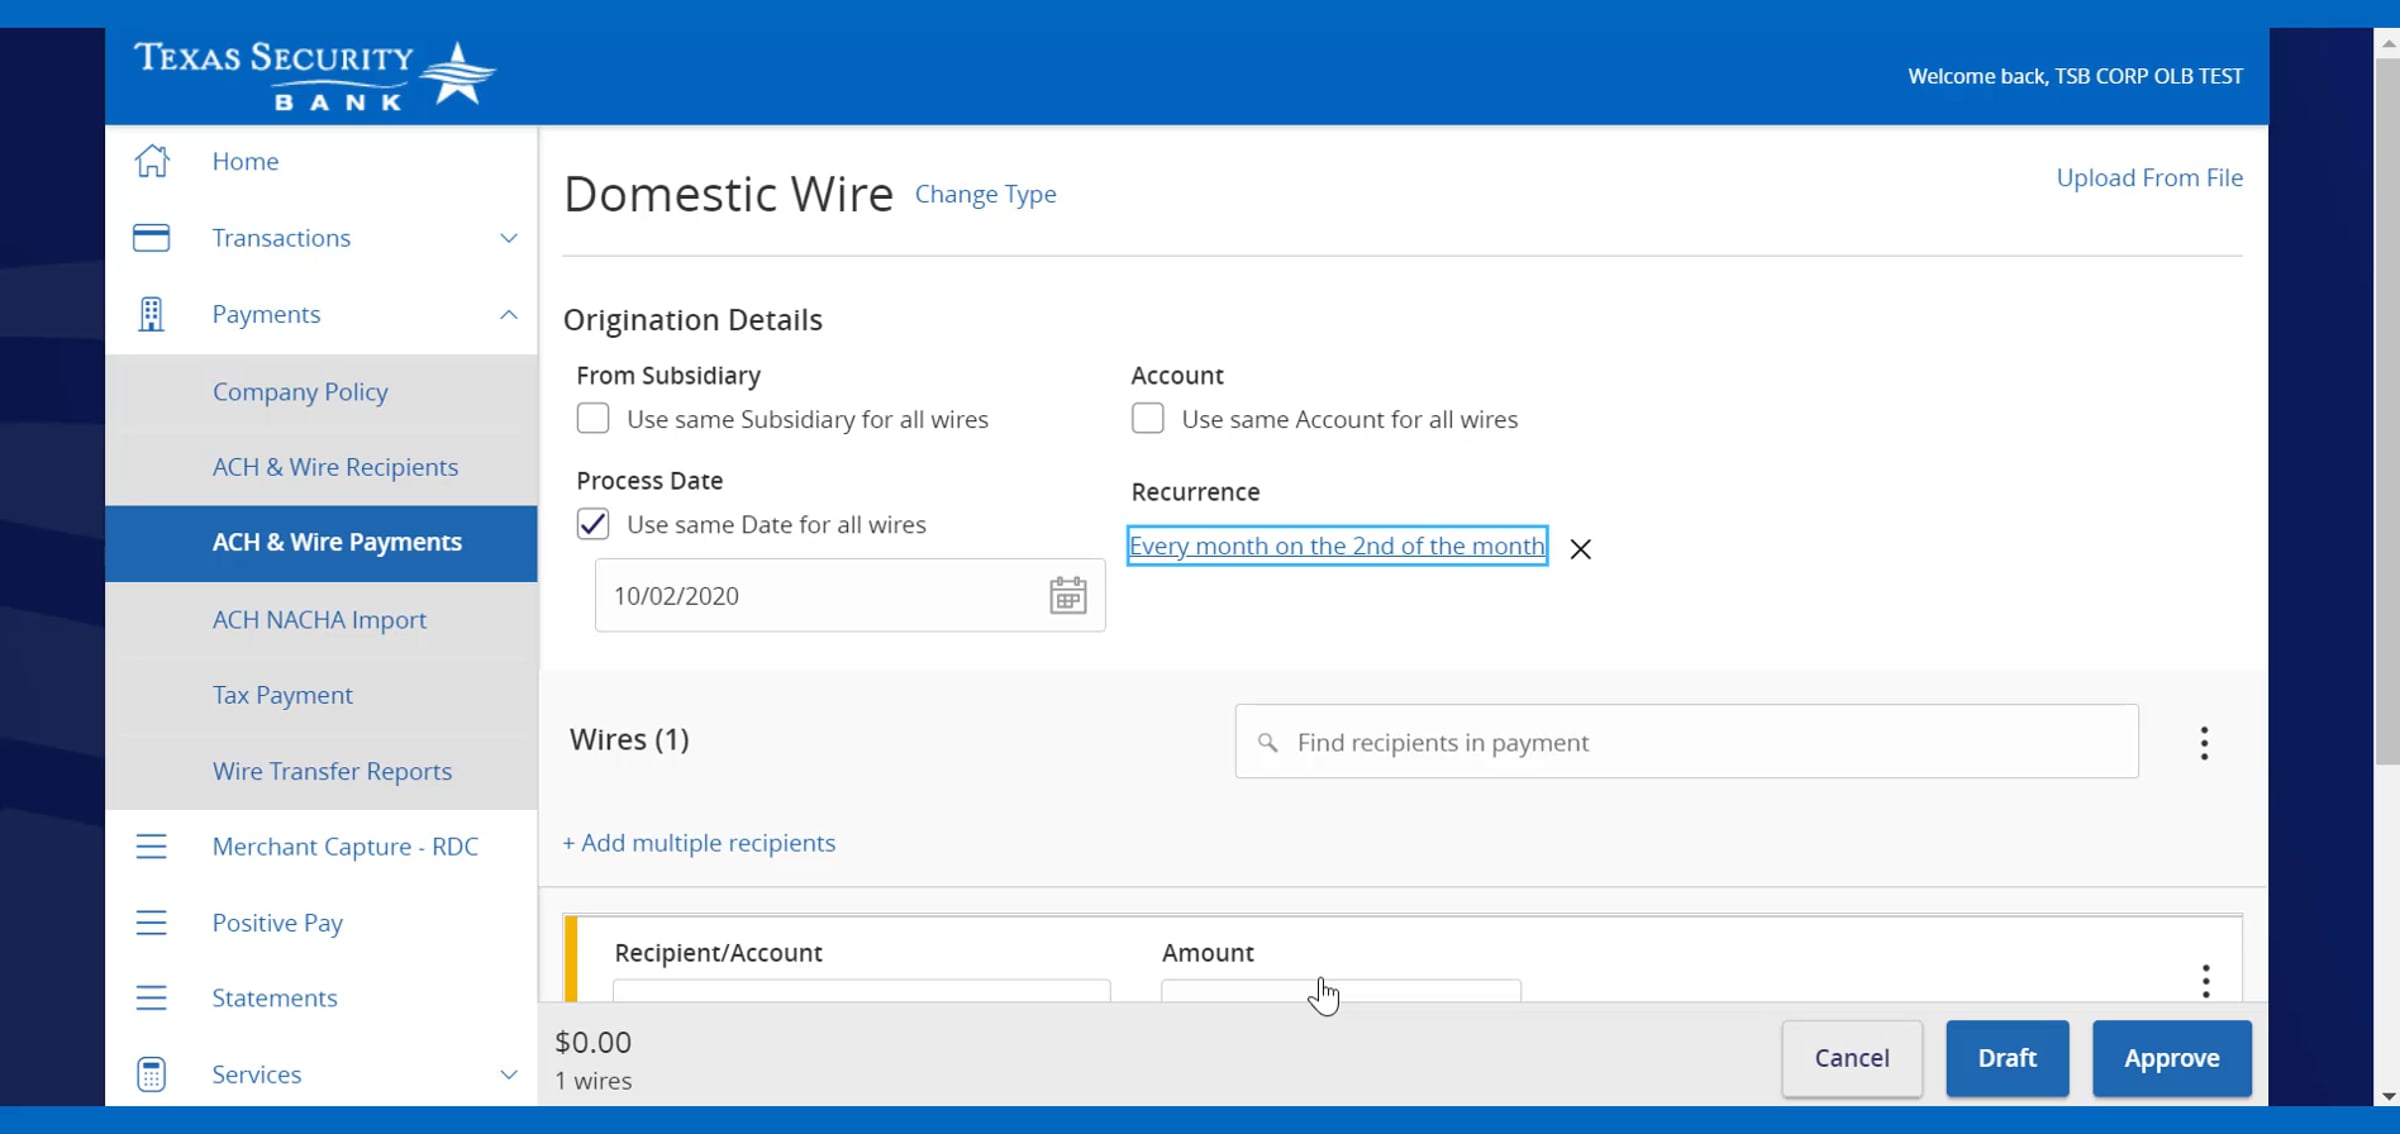Uncheck Use same Date for all wires
The image size is (2400, 1134).
(593, 524)
